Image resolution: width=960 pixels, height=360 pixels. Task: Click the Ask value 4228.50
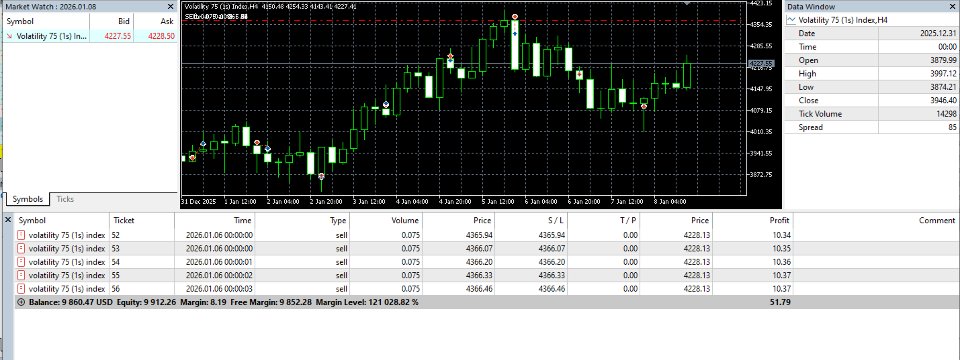click(162, 36)
